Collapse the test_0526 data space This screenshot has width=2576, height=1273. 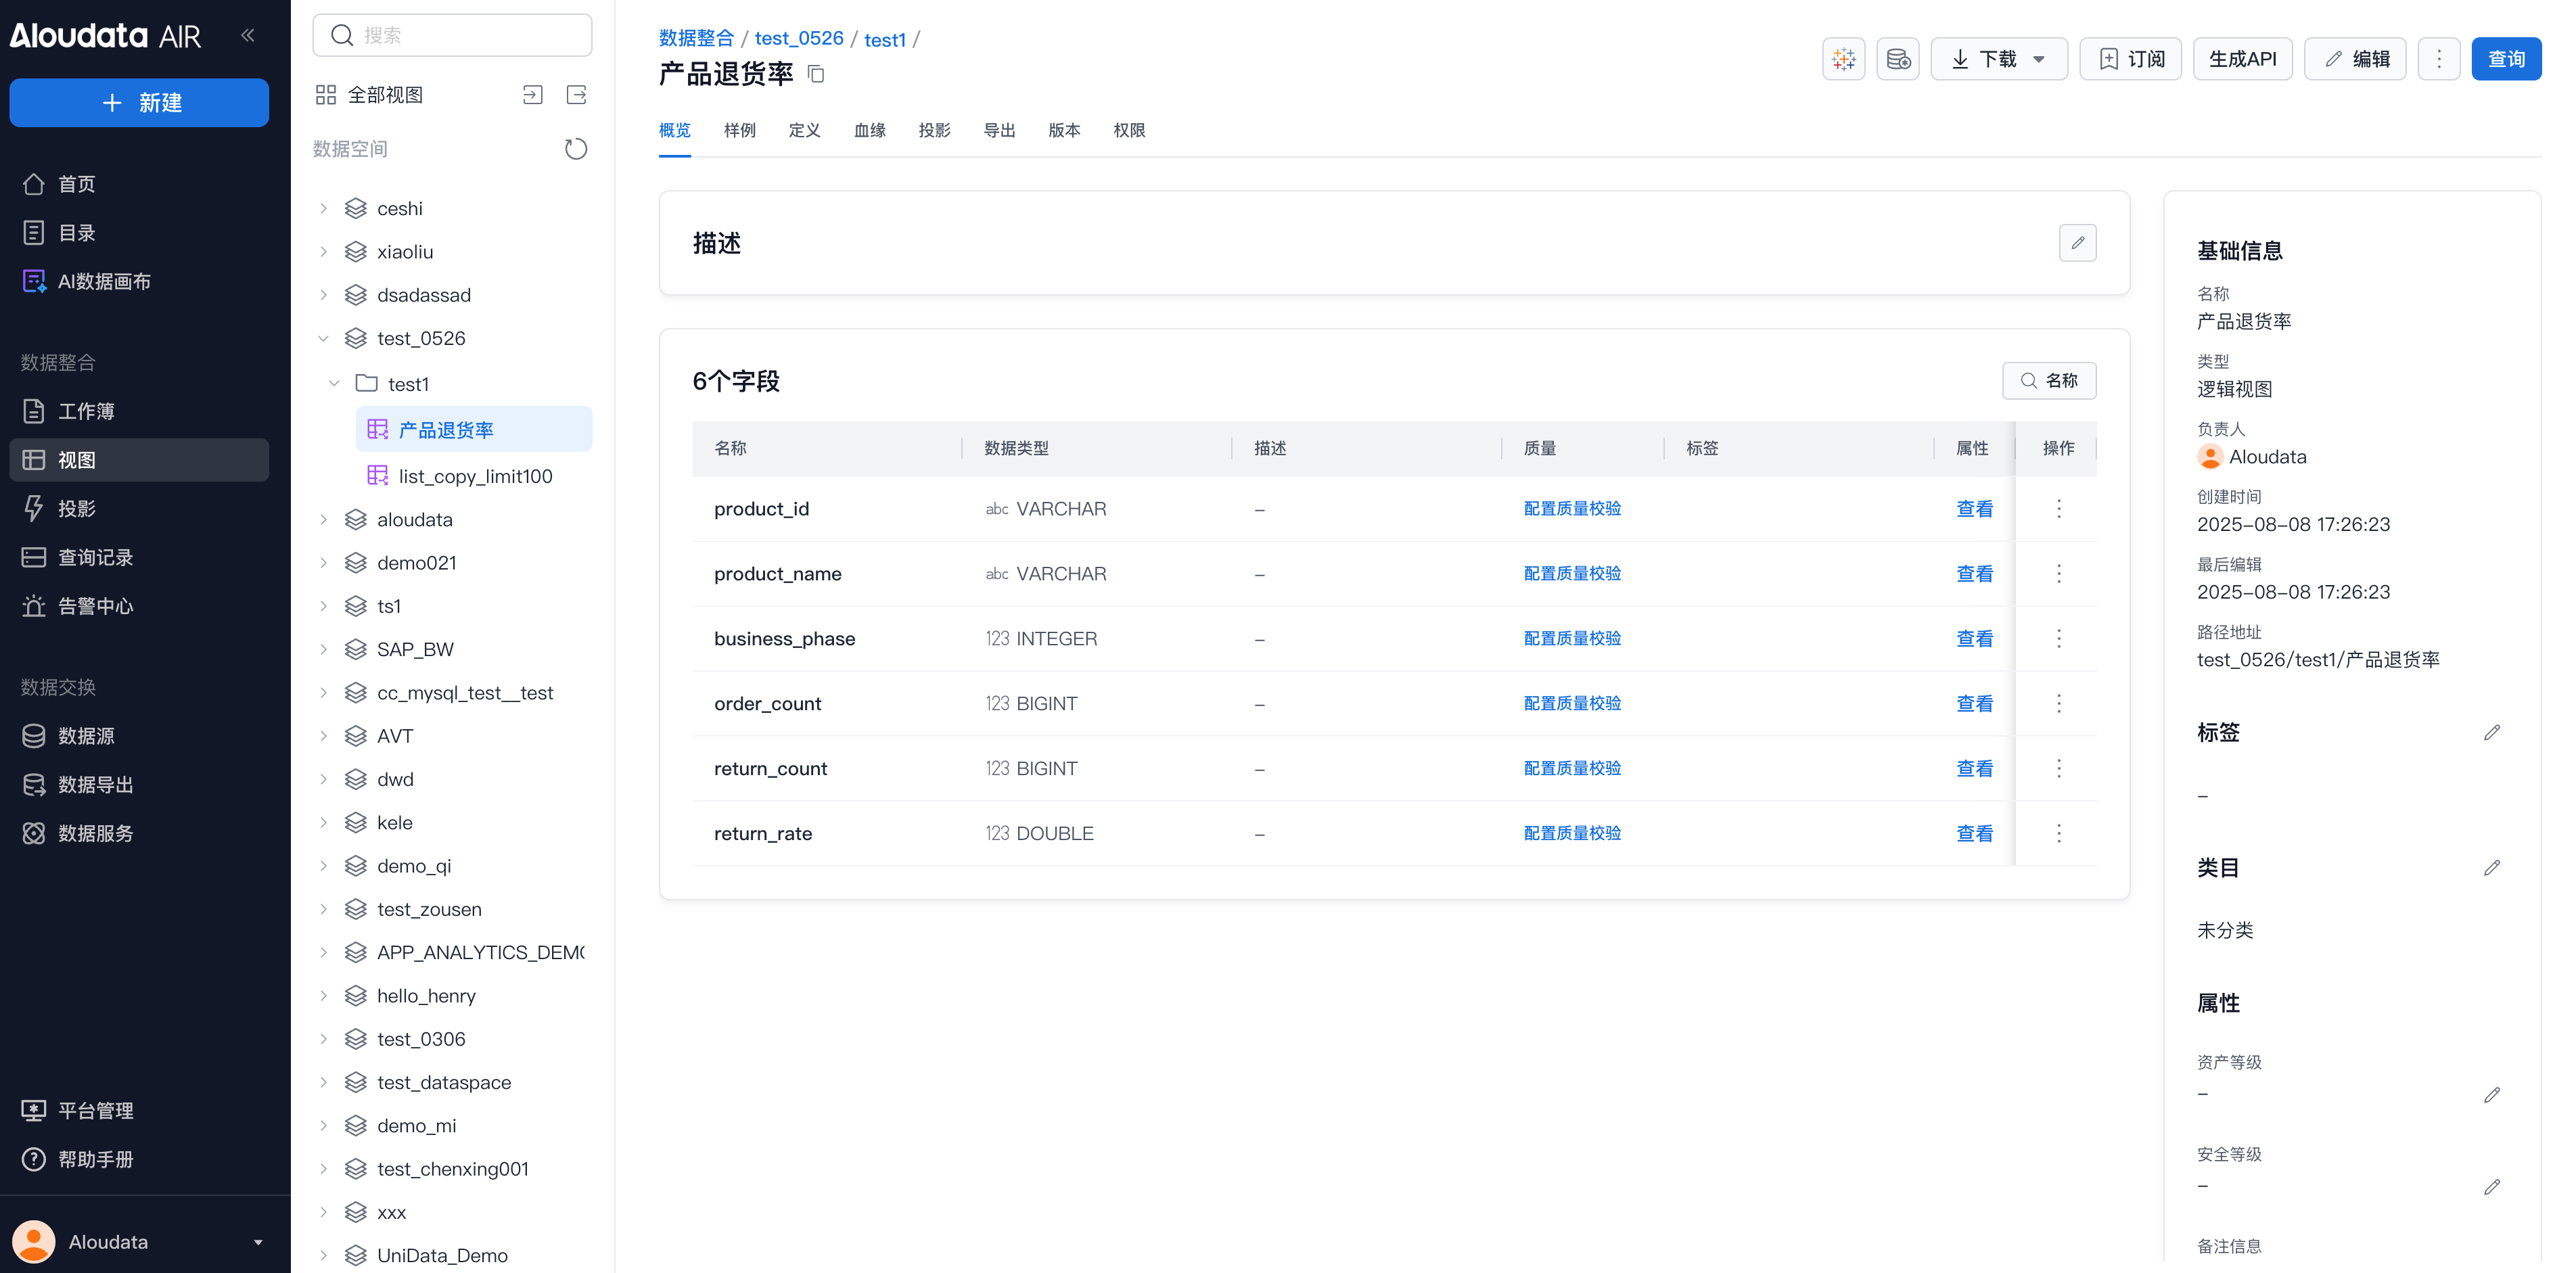(x=323, y=338)
